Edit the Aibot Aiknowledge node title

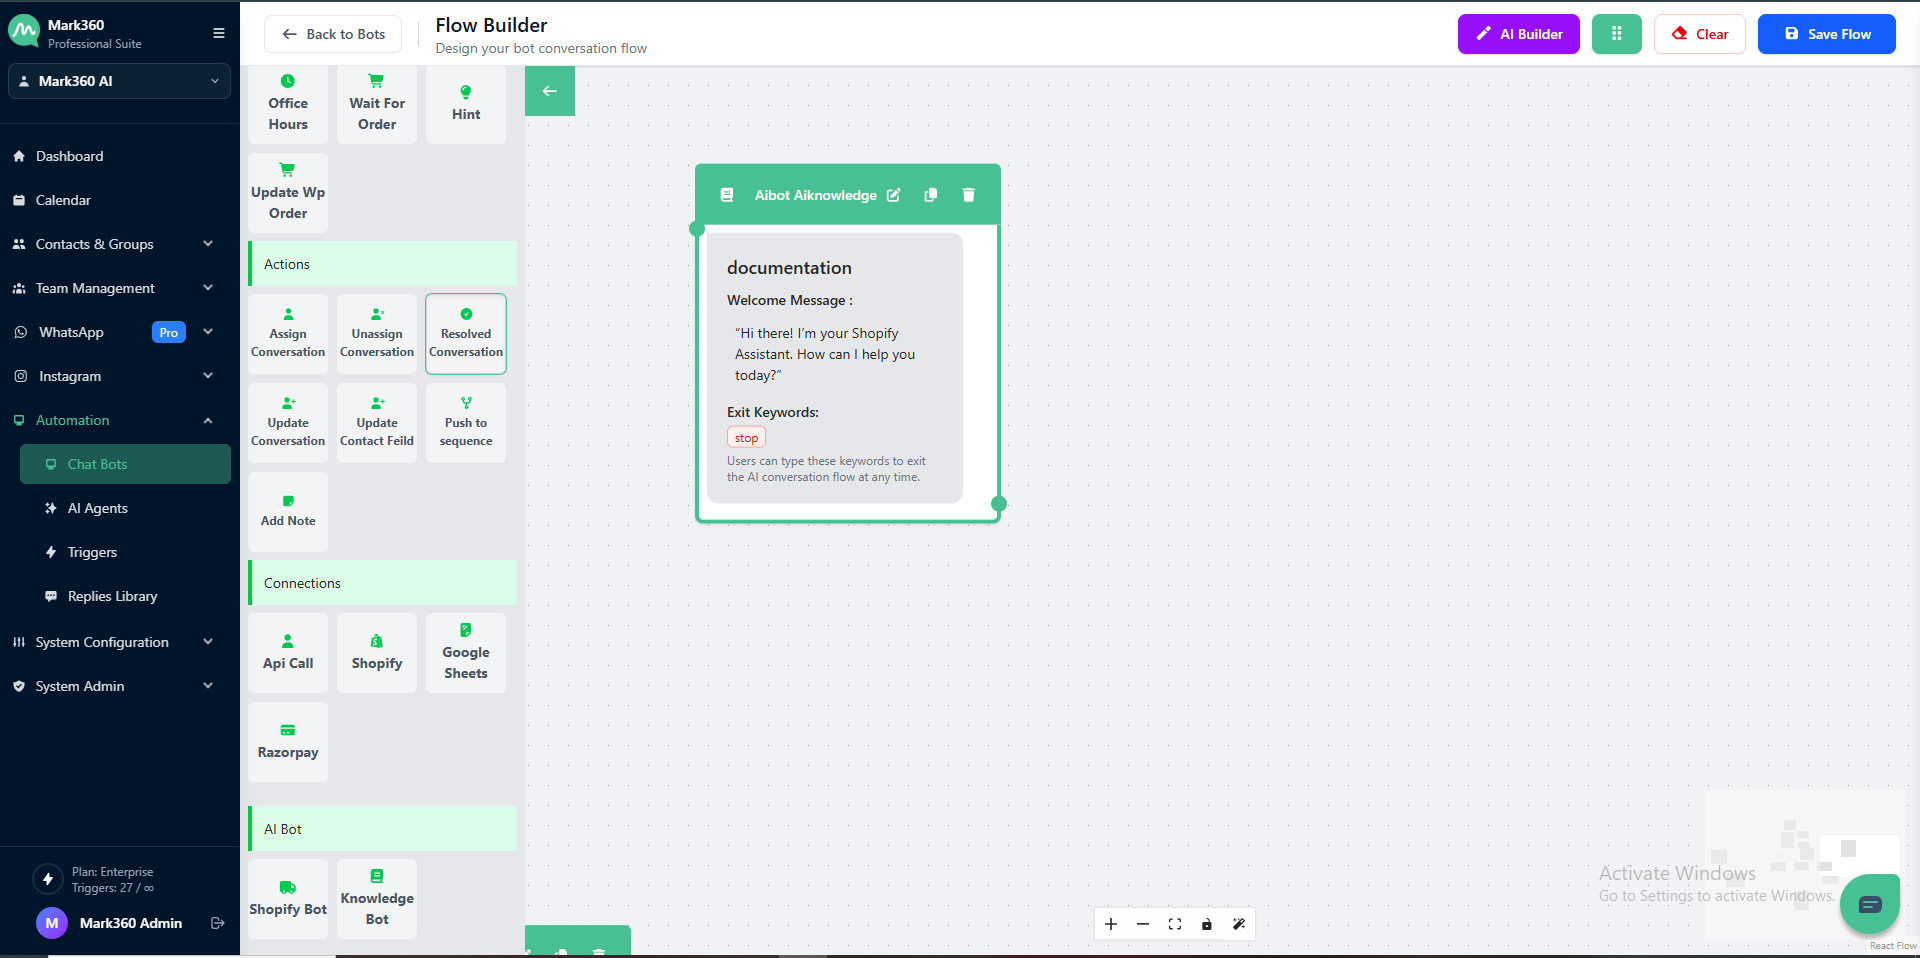click(894, 195)
